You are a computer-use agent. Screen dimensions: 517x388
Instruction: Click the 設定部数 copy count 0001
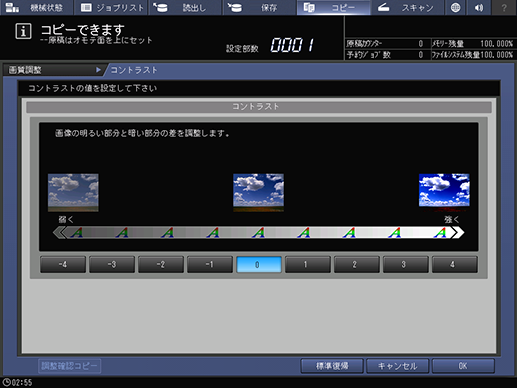(292, 45)
